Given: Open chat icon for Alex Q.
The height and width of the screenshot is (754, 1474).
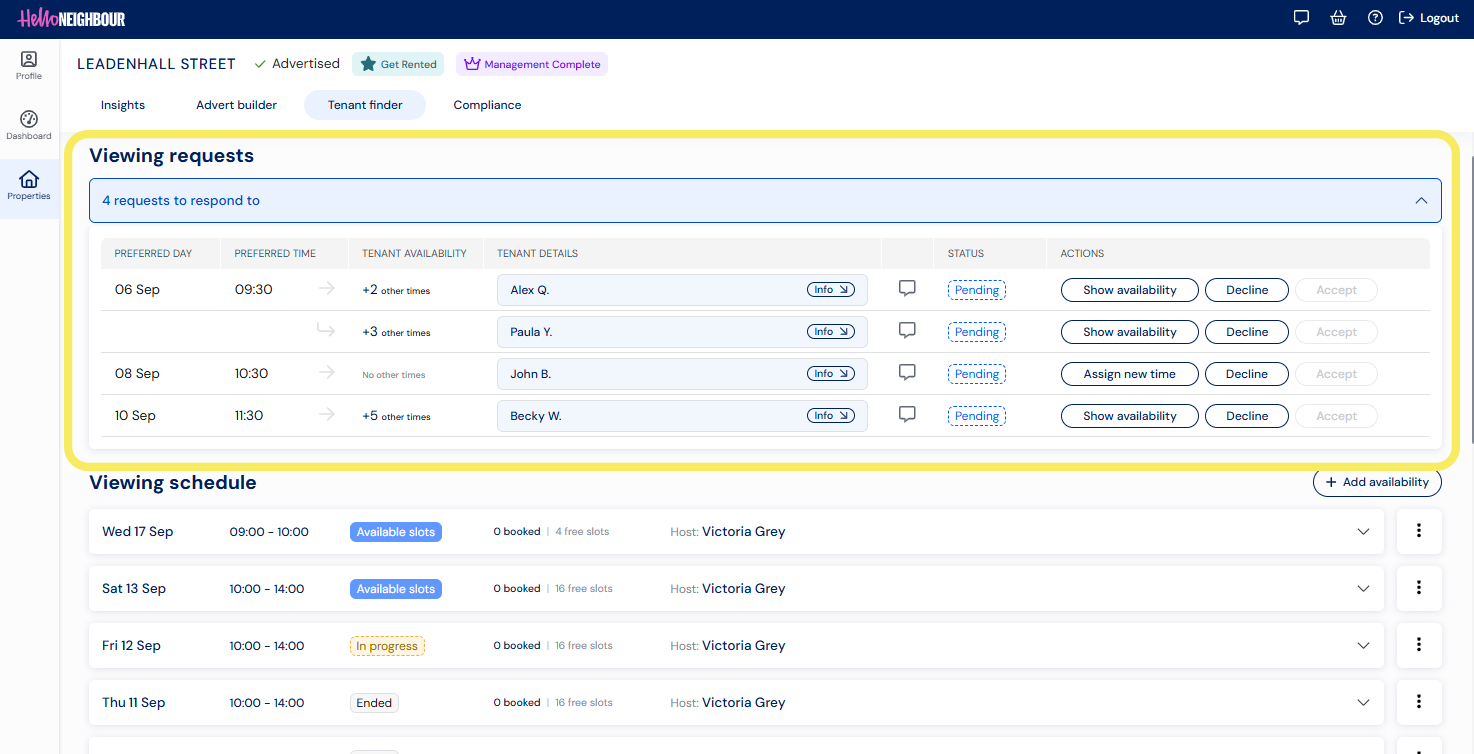Looking at the screenshot, I should click(907, 289).
